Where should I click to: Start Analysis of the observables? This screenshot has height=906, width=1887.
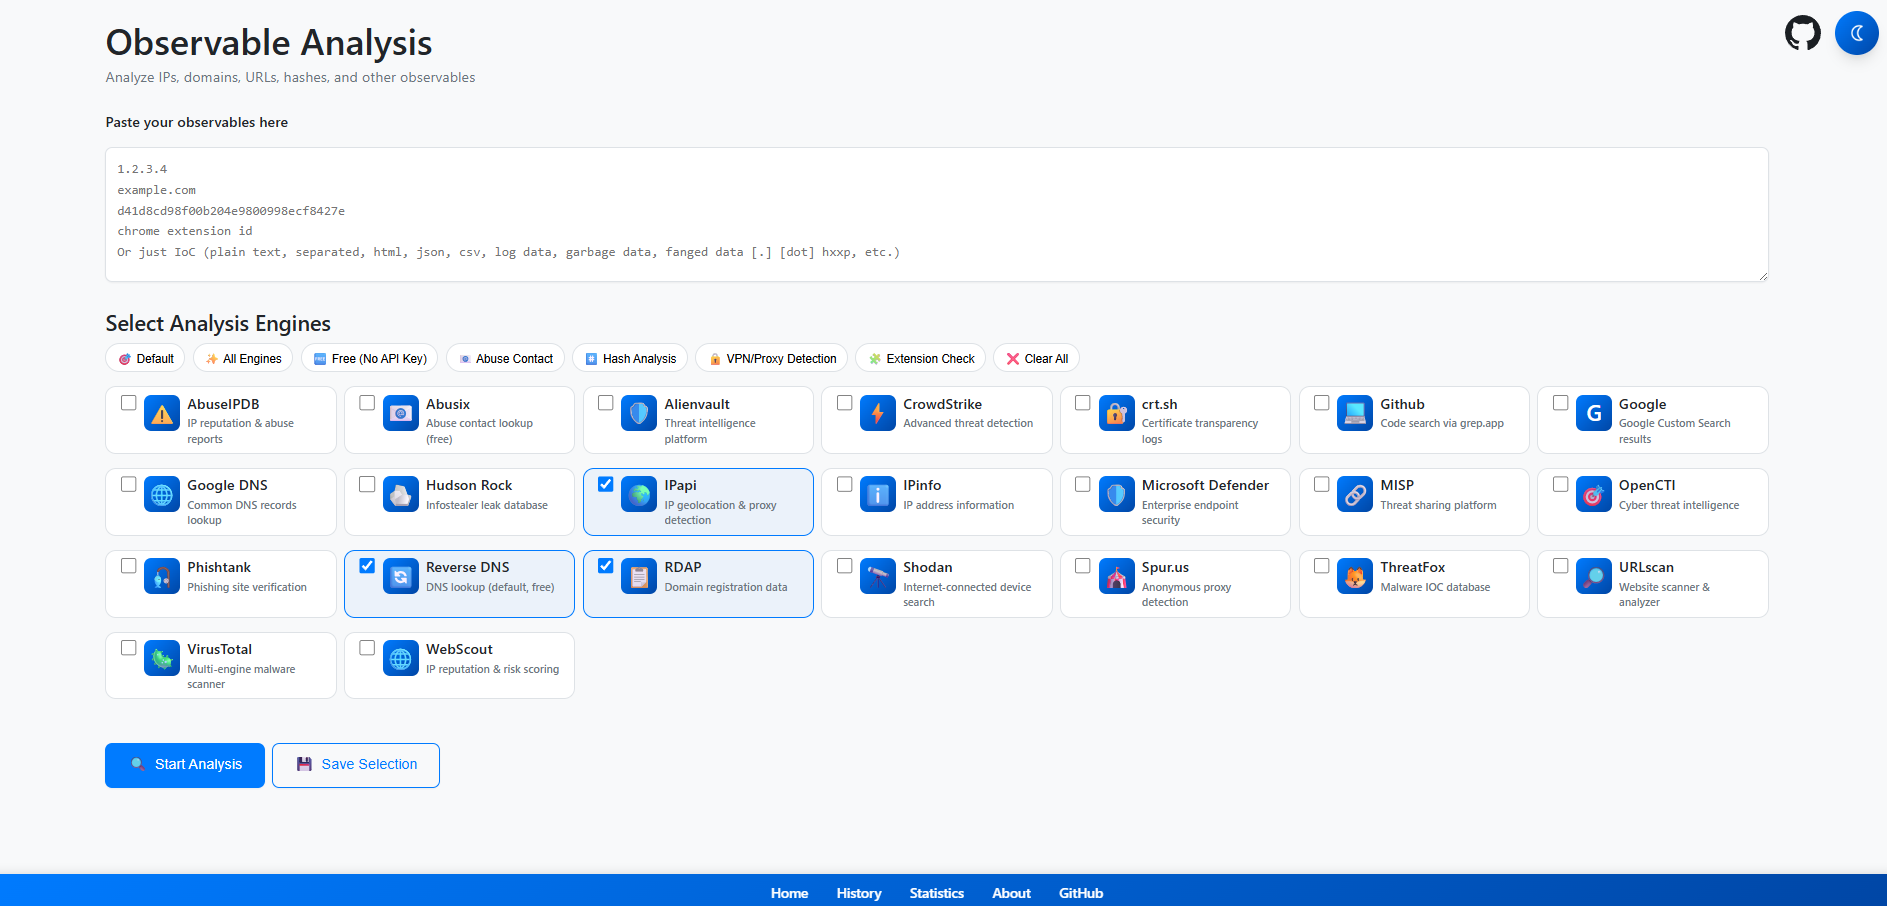tap(185, 765)
